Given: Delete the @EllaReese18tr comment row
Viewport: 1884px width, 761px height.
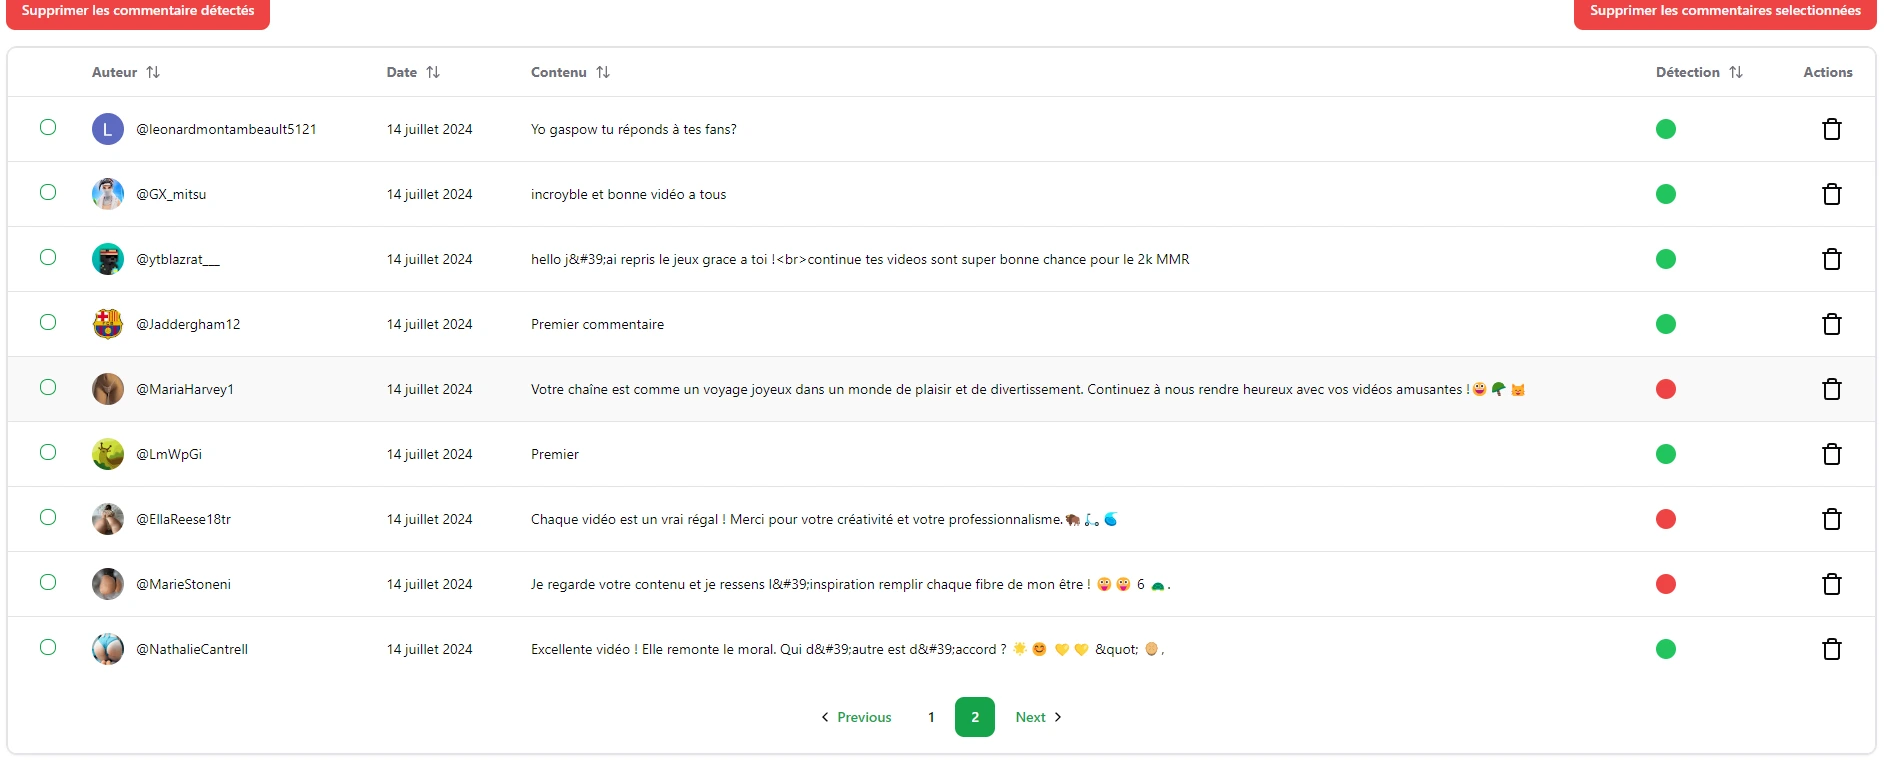Looking at the screenshot, I should [x=1831, y=519].
